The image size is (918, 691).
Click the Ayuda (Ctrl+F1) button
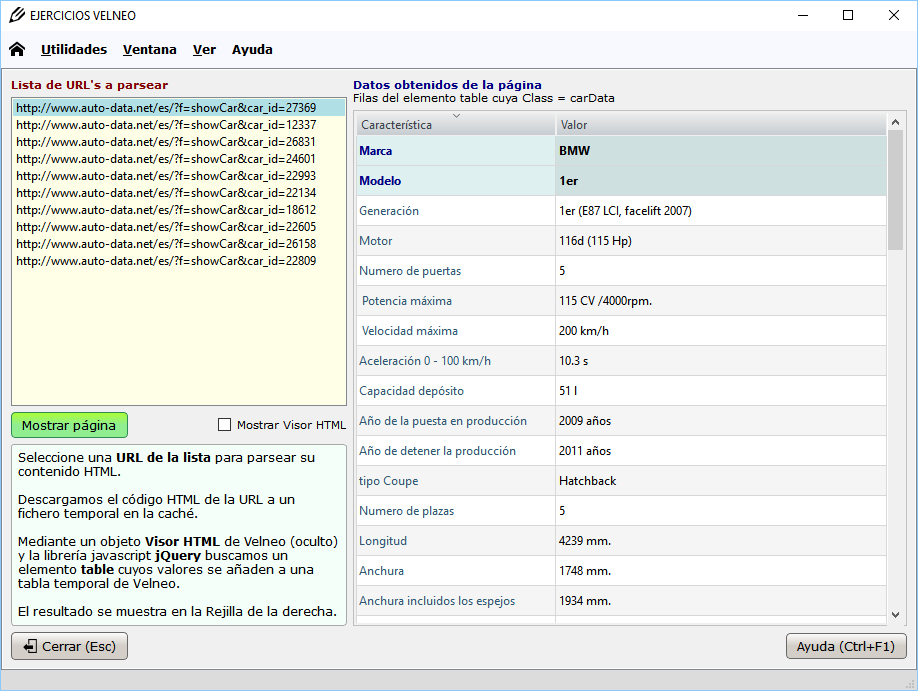[846, 646]
